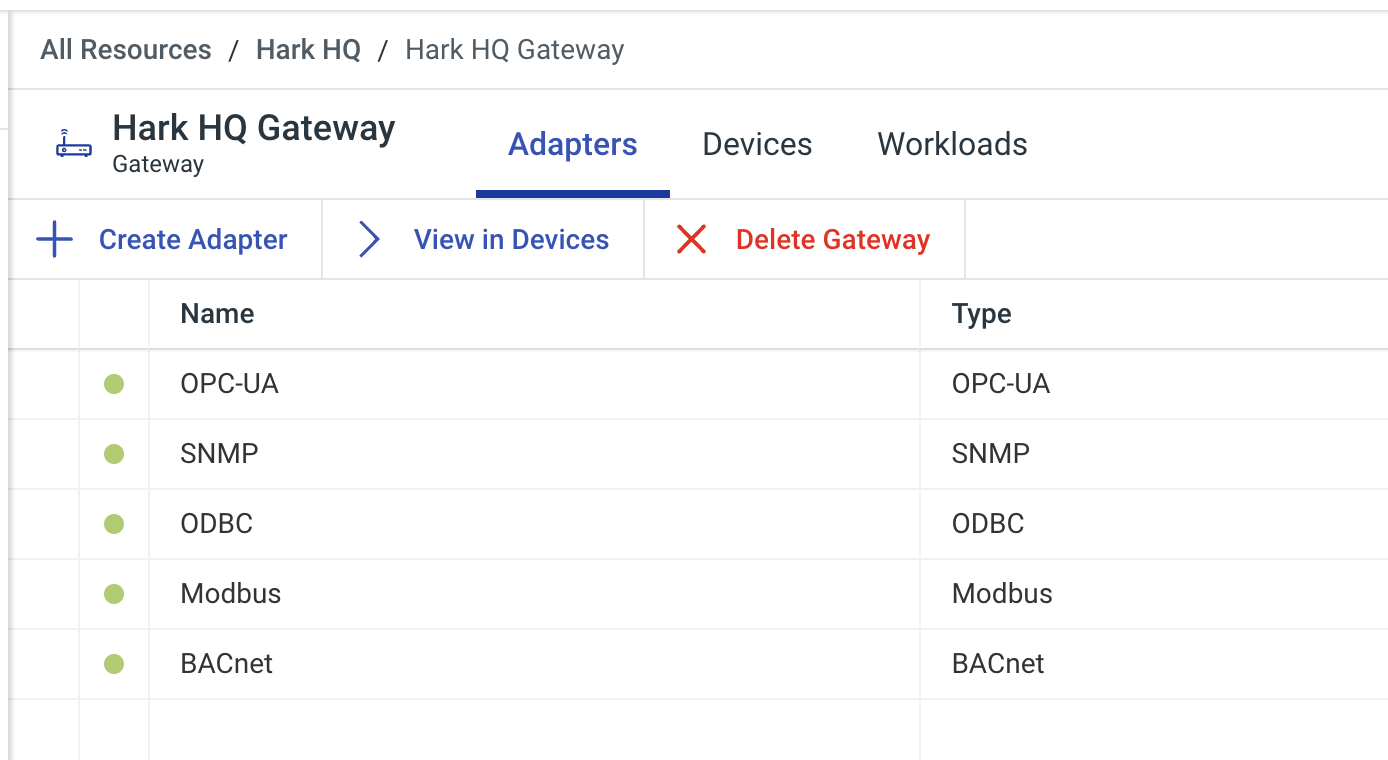Navigate to Hark HQ breadcrumb link
This screenshot has height=760, width=1388.
(308, 50)
